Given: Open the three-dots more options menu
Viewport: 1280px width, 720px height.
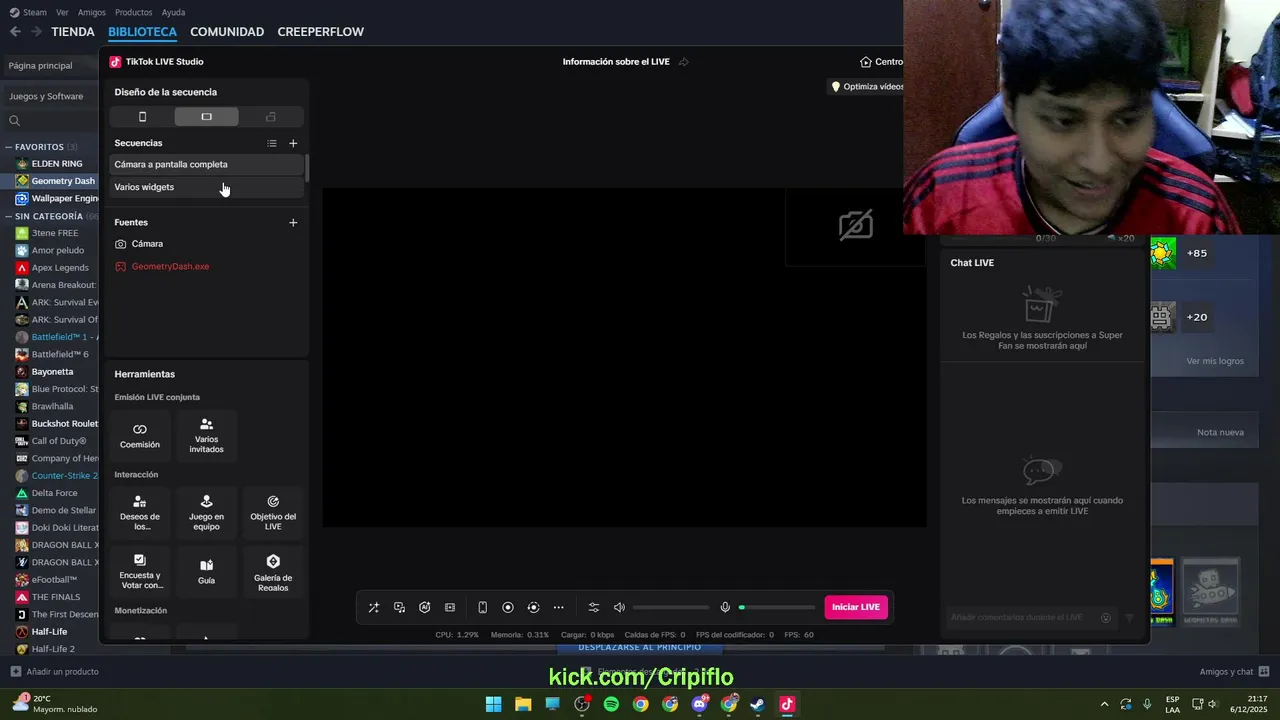Looking at the screenshot, I should click(x=559, y=607).
